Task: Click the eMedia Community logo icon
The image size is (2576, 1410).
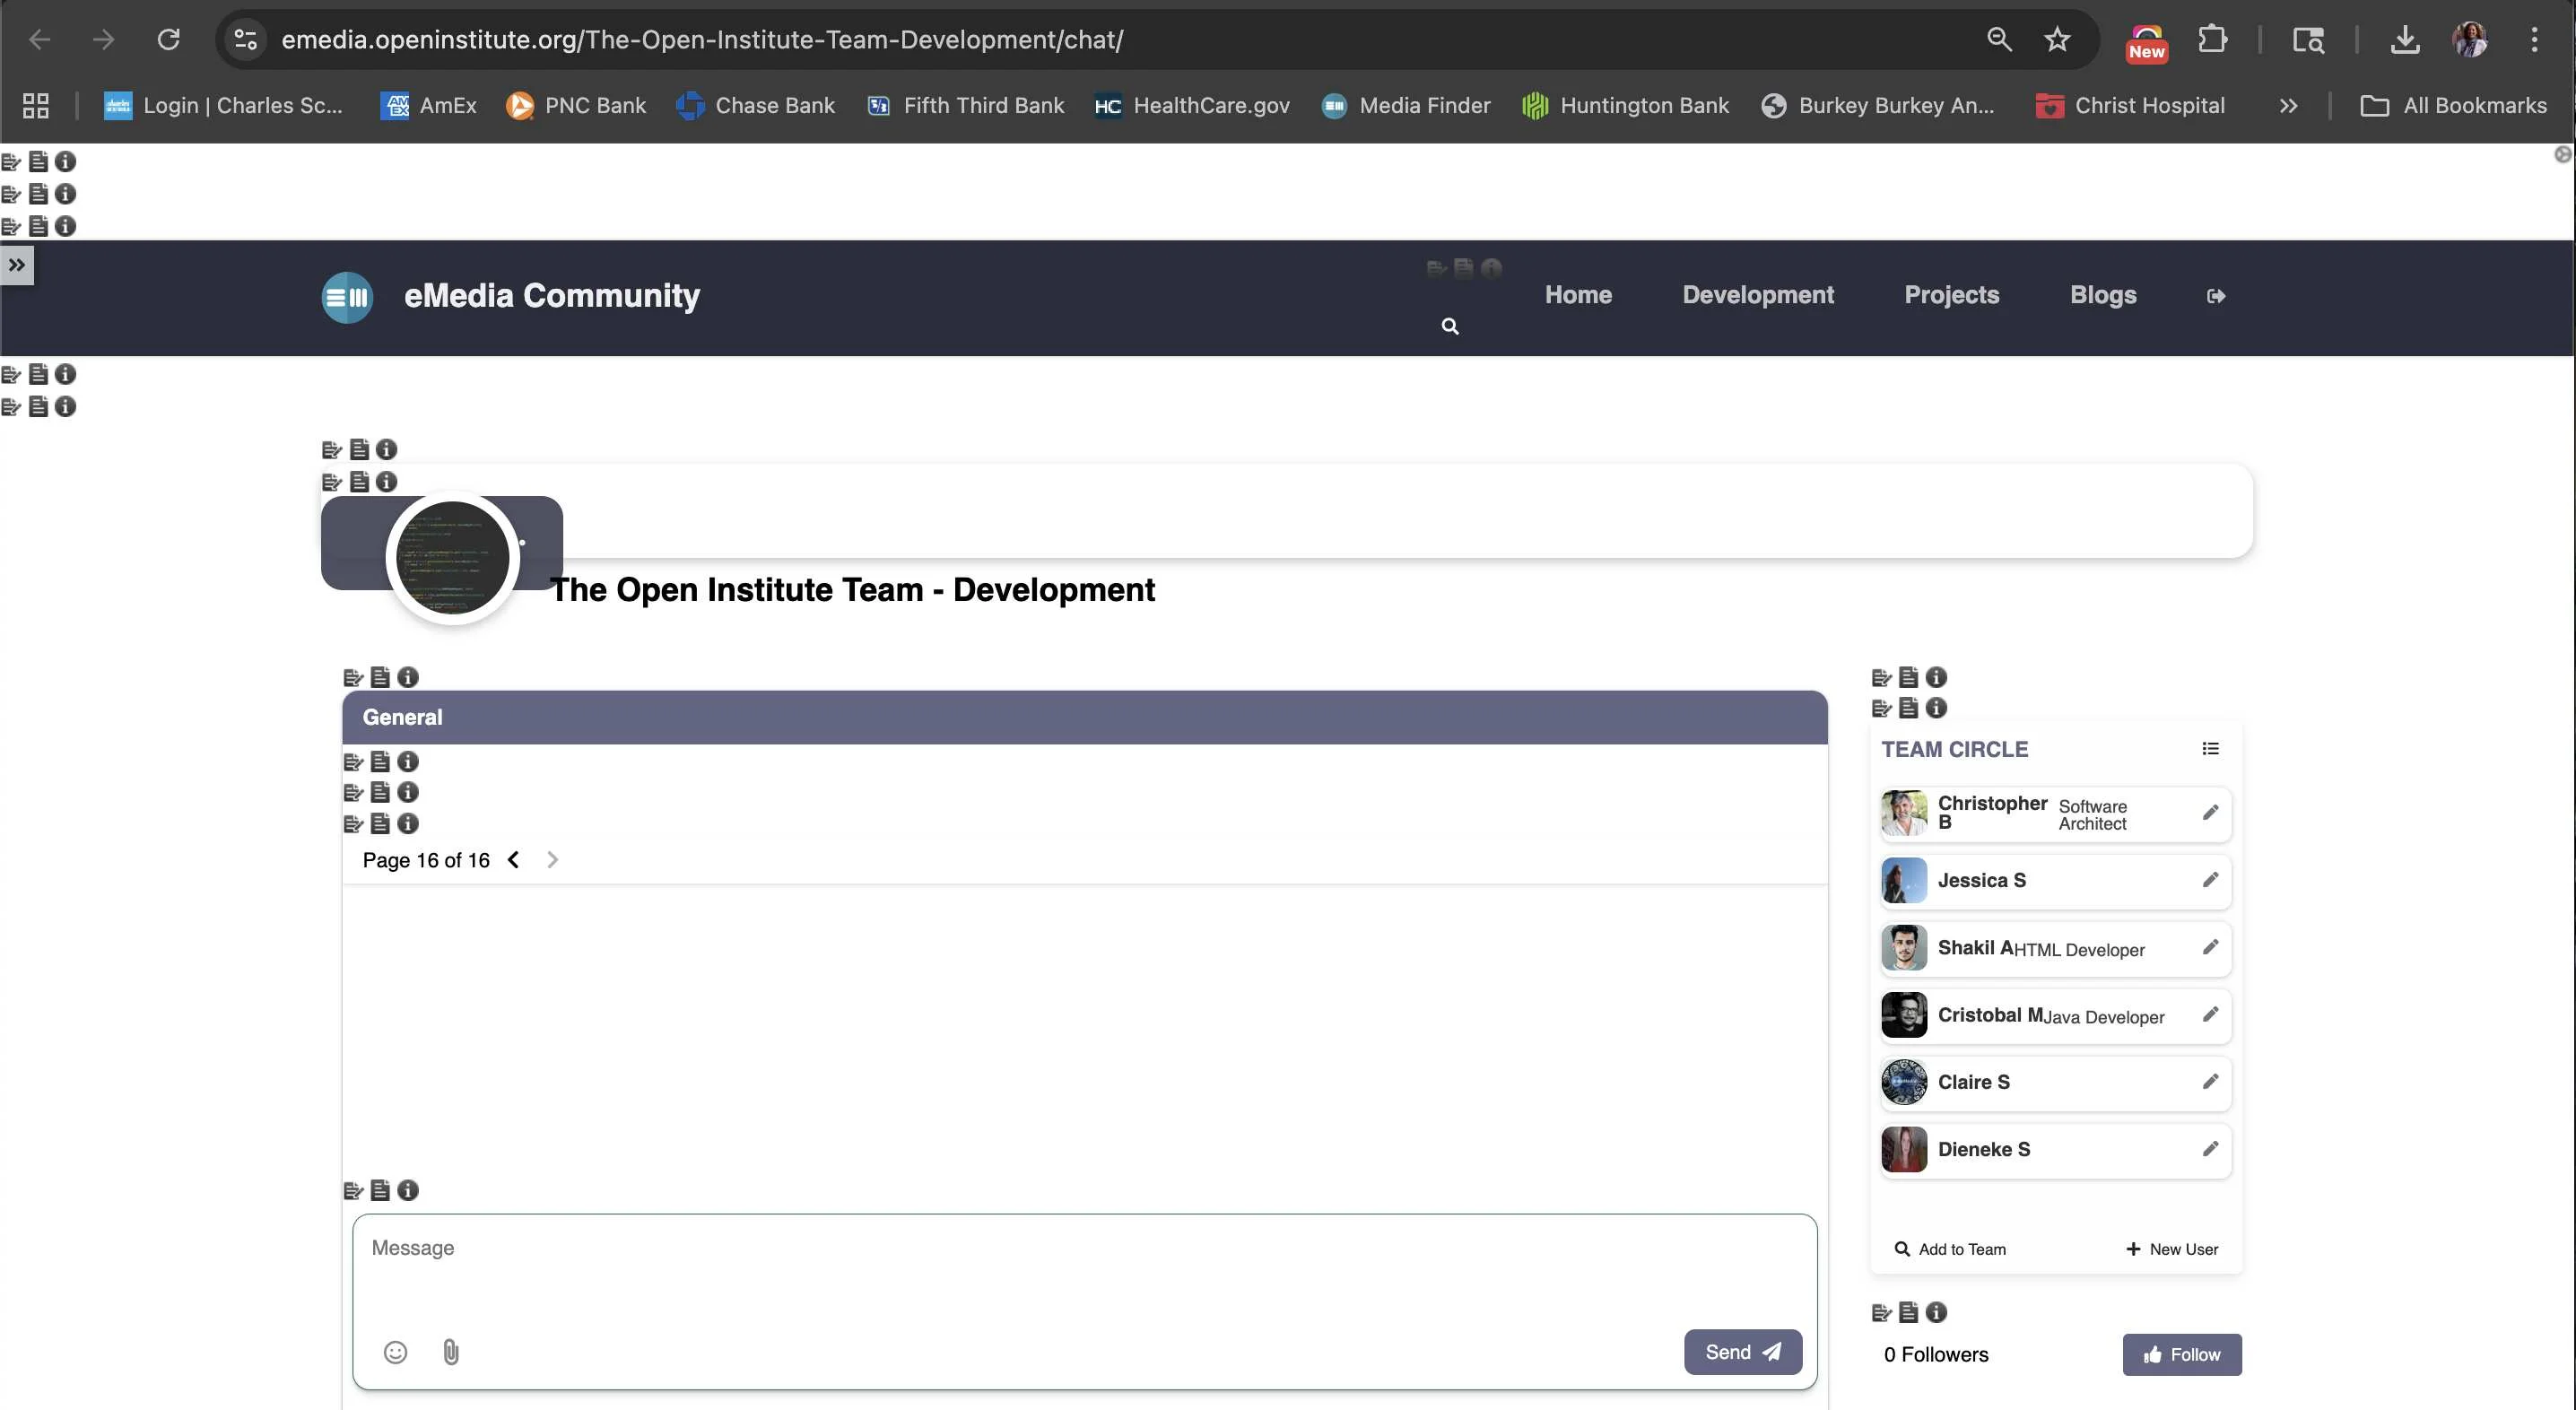Action: tap(347, 297)
